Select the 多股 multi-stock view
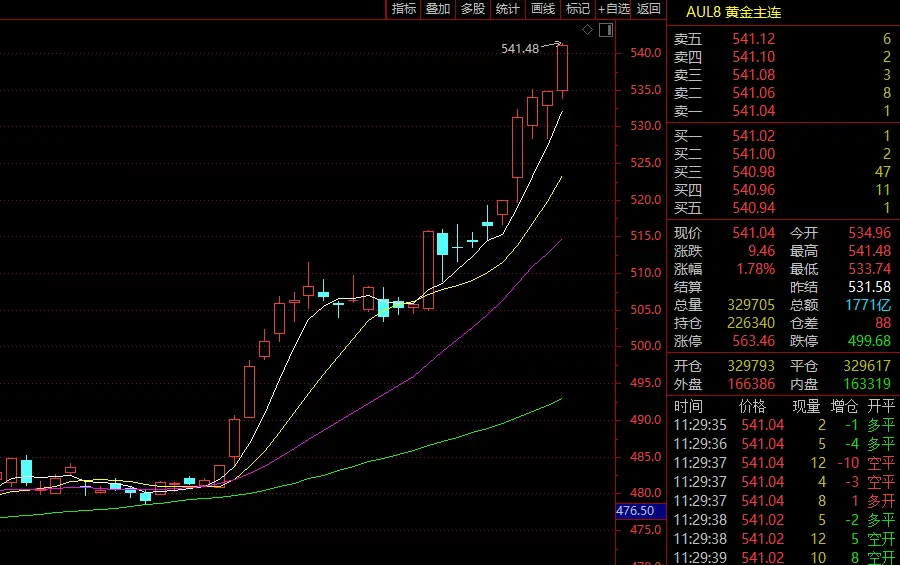Screen dimensions: 900x565 (473, 9)
